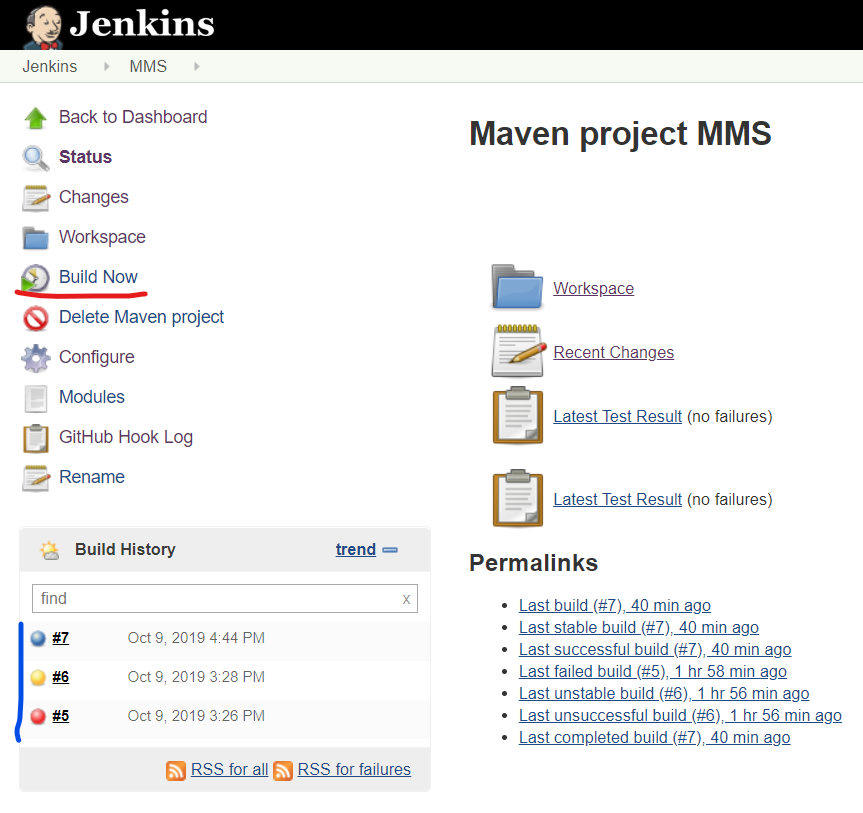Collapse build history with the minus icon

coord(390,550)
